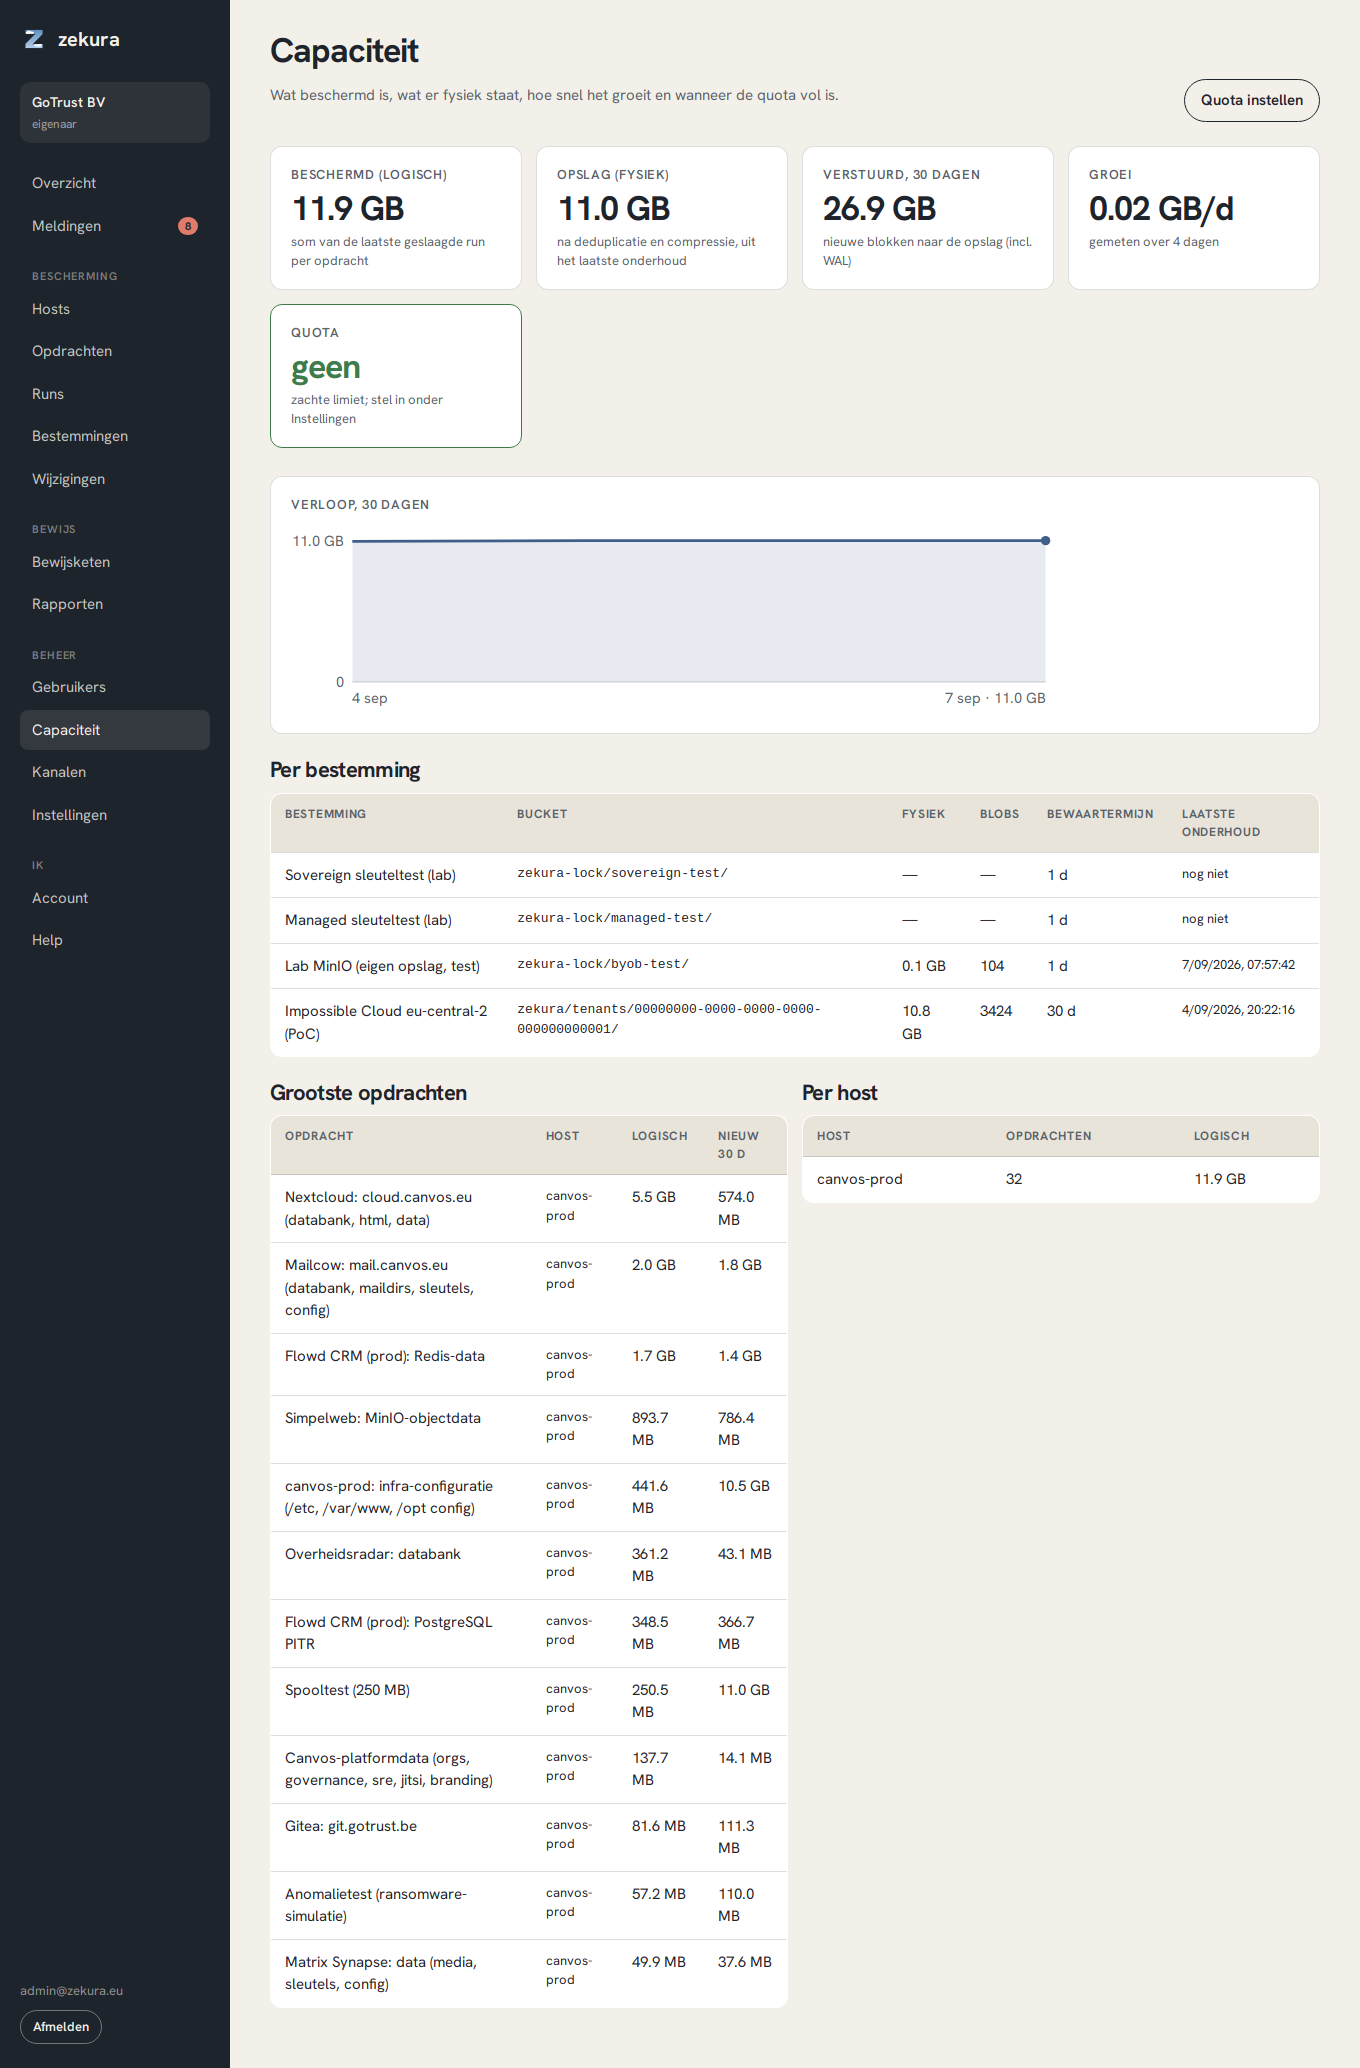Open the Help page

pos(115,940)
